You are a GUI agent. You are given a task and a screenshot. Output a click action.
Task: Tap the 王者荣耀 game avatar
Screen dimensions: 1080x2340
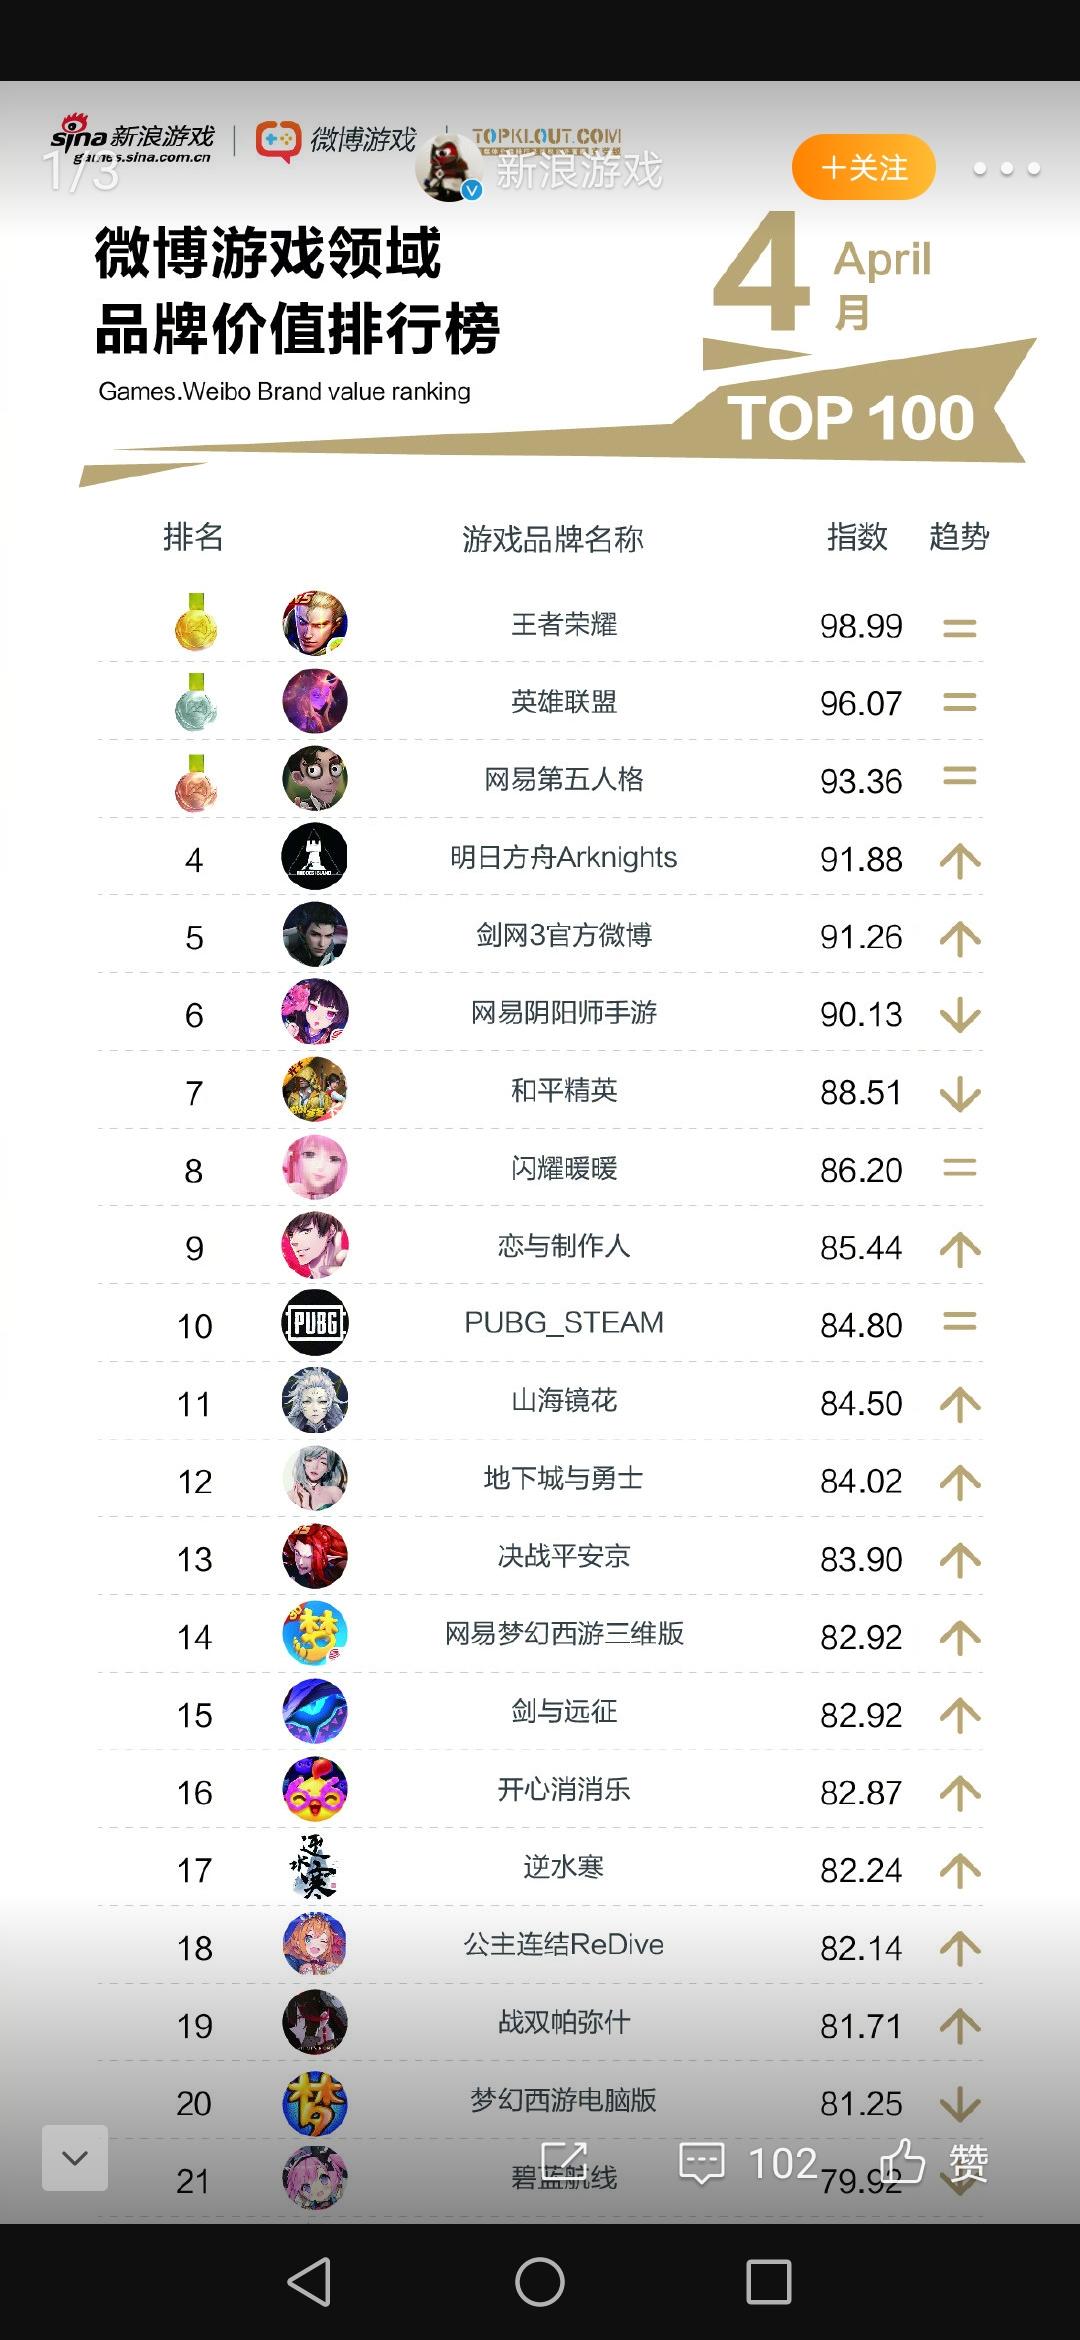tap(315, 623)
